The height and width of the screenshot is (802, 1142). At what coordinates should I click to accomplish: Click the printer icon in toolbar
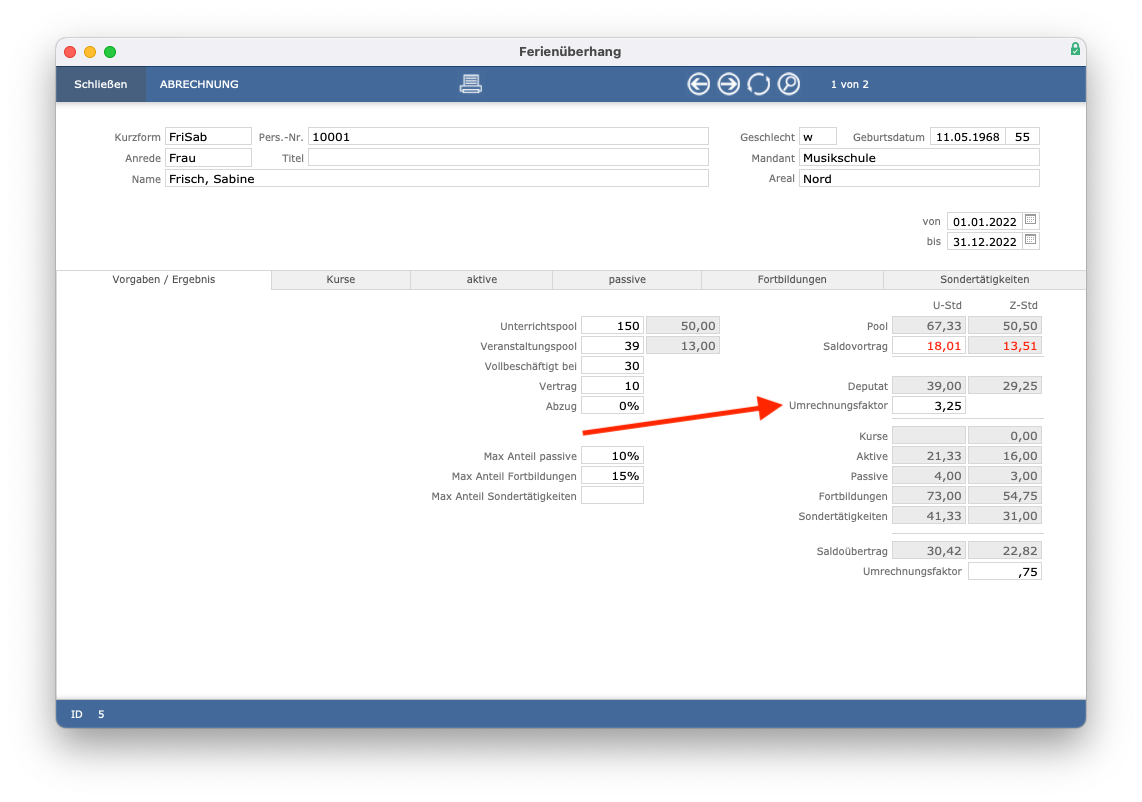tap(470, 84)
